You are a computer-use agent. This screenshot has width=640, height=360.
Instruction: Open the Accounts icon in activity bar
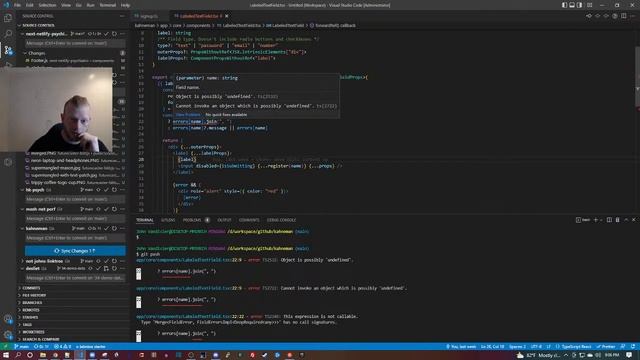[x=8, y=319]
